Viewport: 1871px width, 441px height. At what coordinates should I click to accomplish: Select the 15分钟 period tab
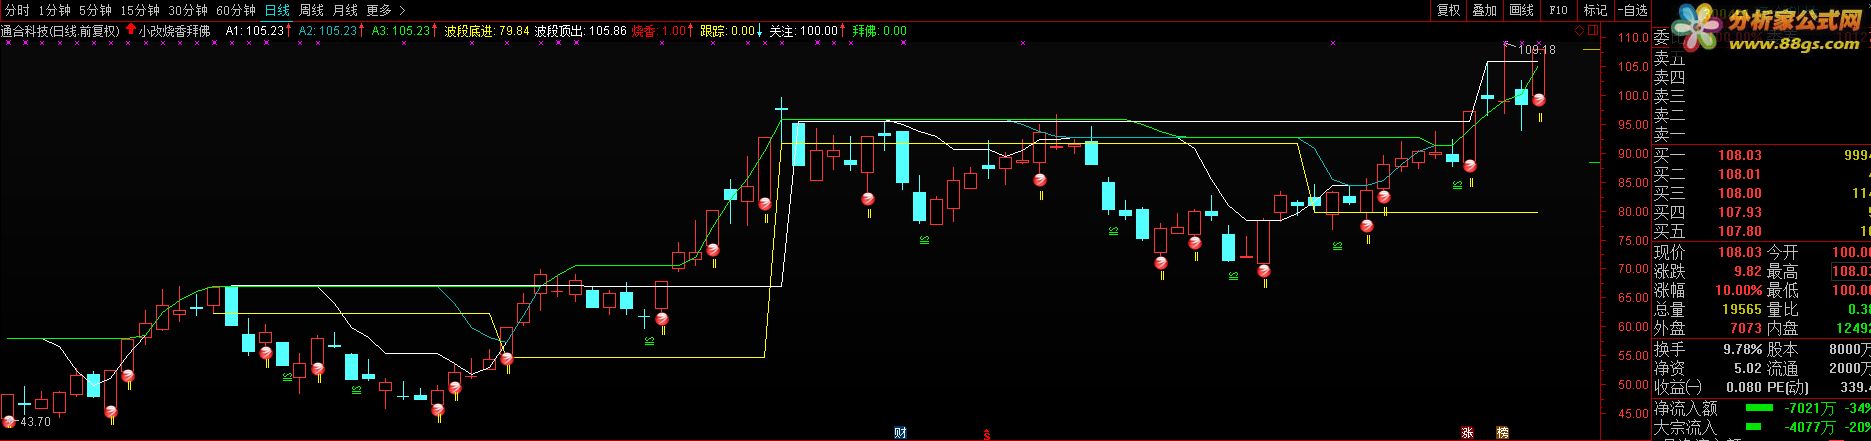coord(140,10)
